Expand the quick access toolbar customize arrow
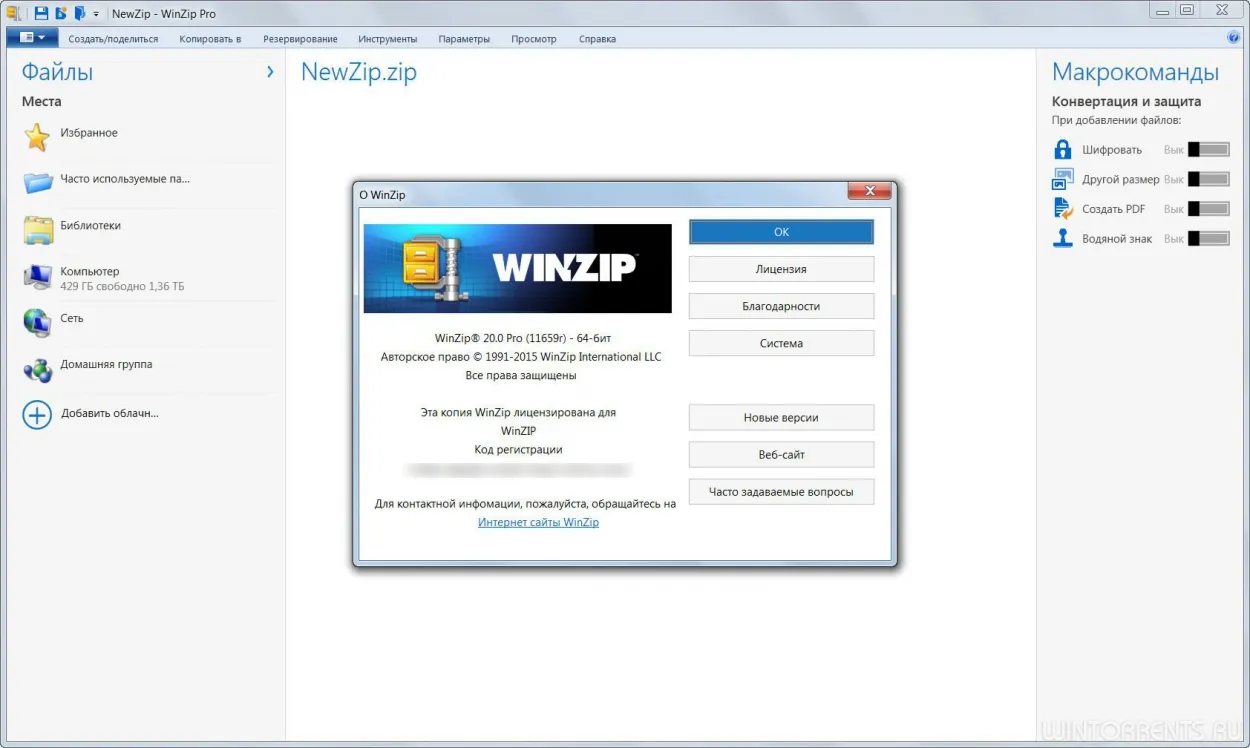Viewport: 1250px width, 748px height. pos(96,14)
